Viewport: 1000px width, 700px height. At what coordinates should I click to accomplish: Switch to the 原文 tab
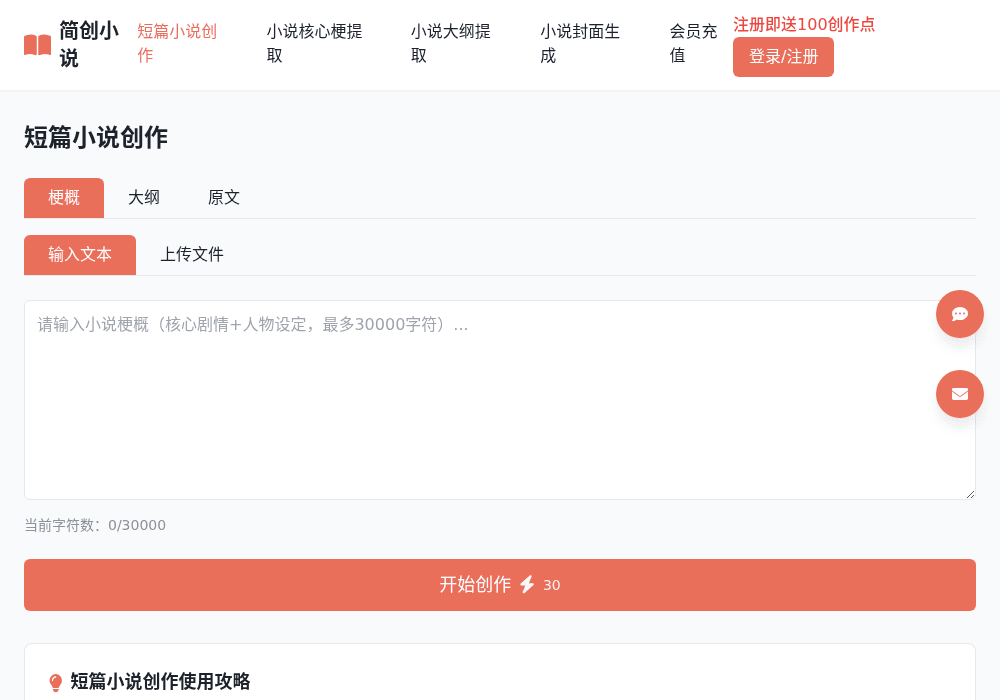tap(224, 198)
